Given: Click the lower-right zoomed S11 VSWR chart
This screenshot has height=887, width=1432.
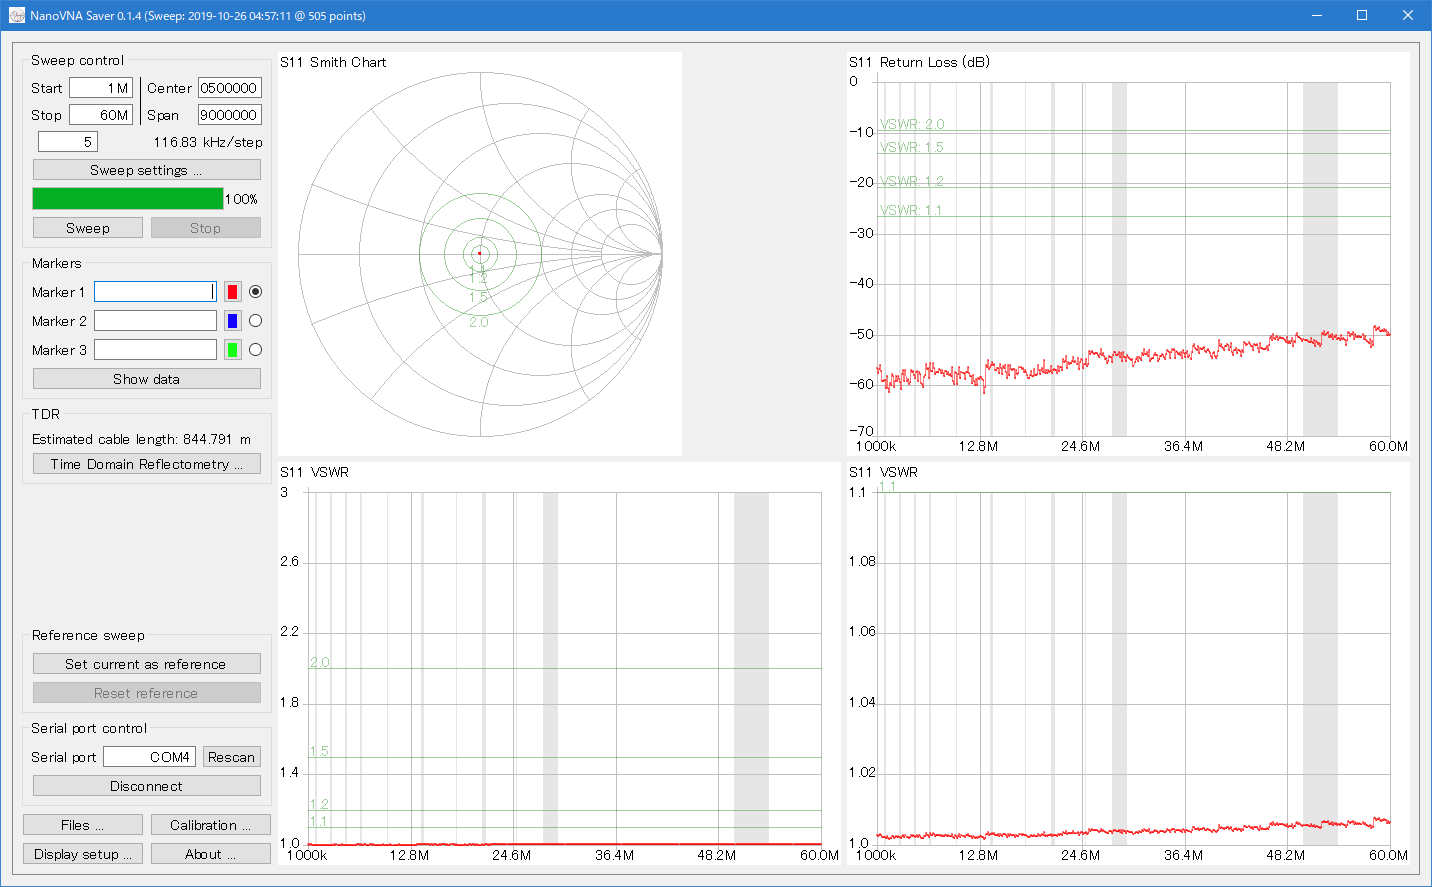Looking at the screenshot, I should pyautogui.click(x=1128, y=664).
